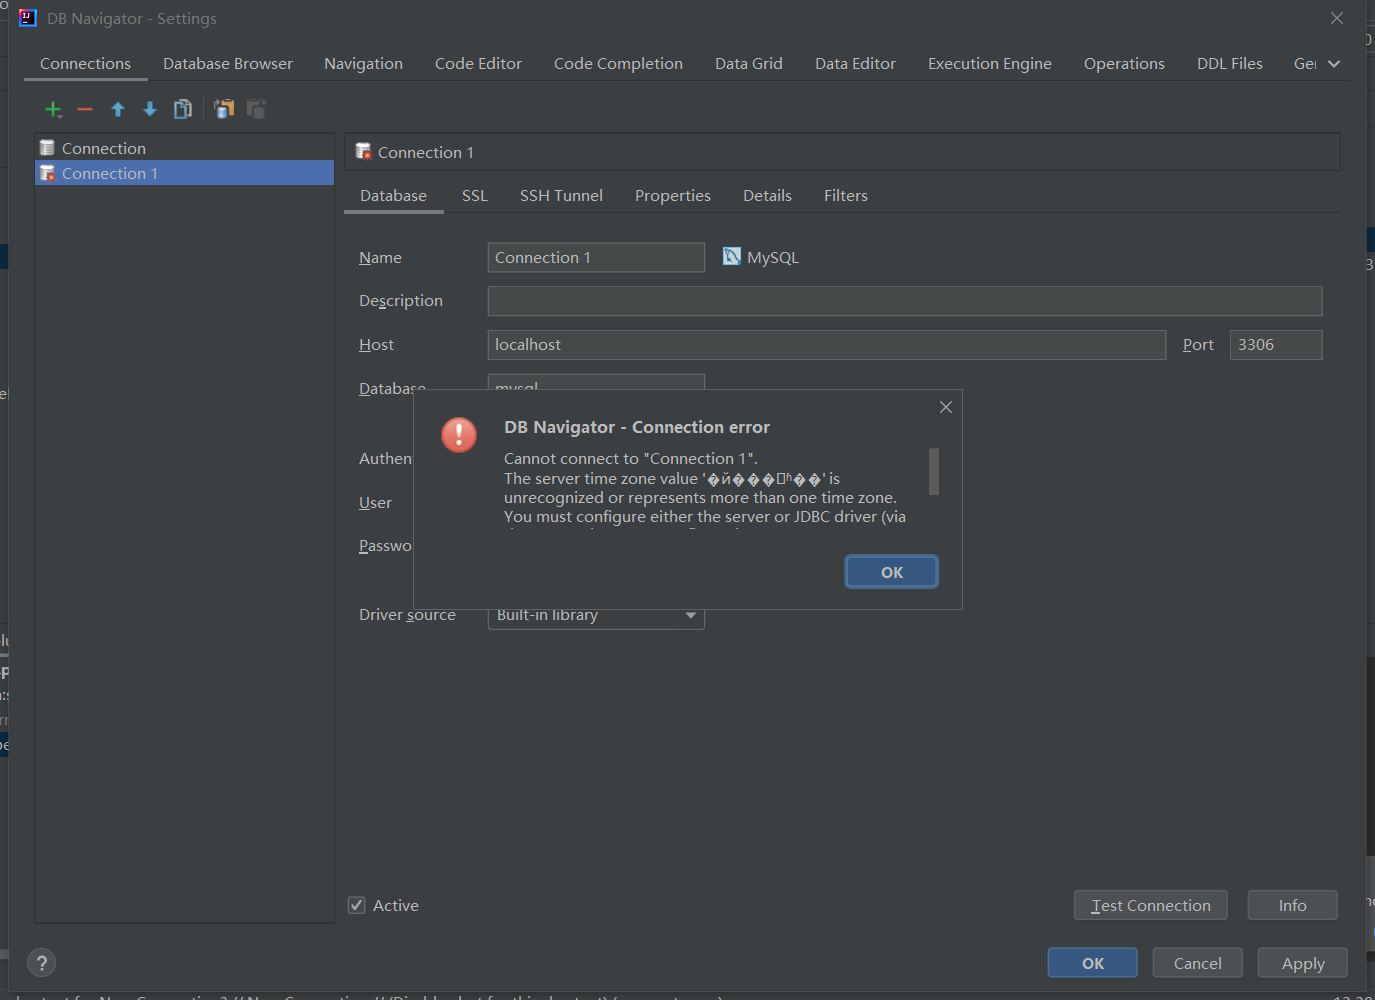
Task: Click the MySQL database type icon
Action: coord(731,256)
